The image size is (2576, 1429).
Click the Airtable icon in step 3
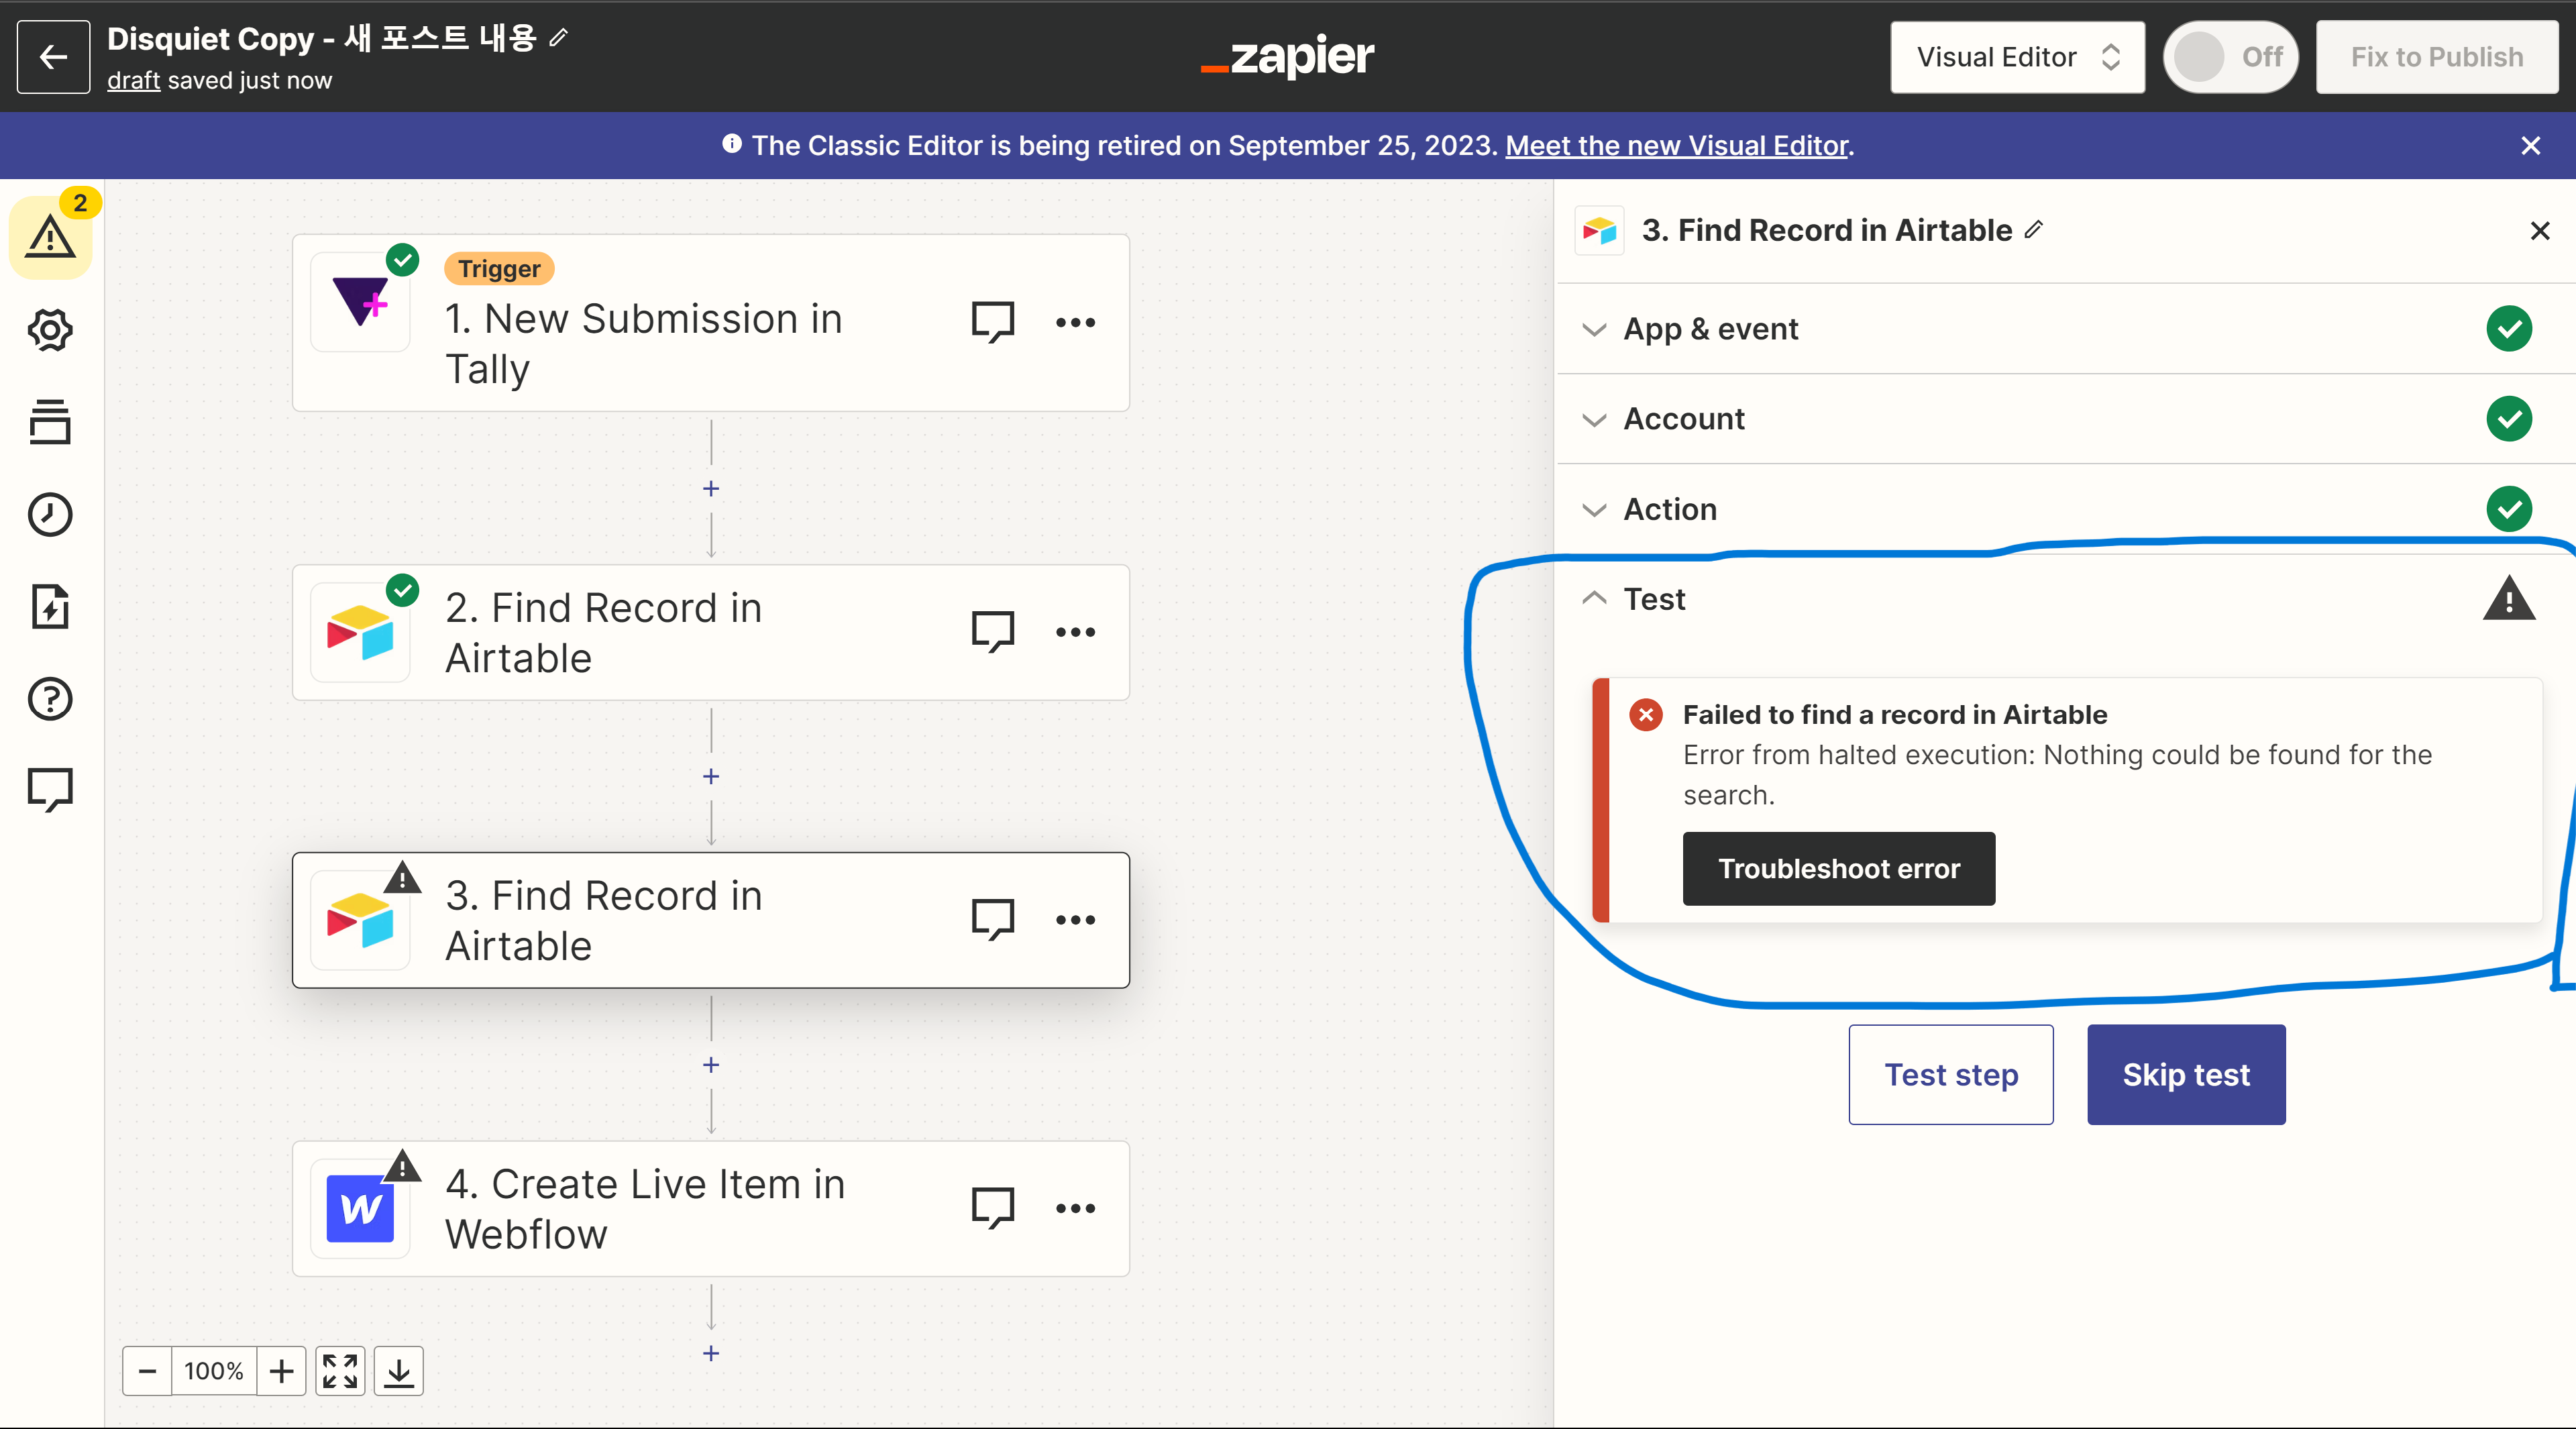(360, 920)
